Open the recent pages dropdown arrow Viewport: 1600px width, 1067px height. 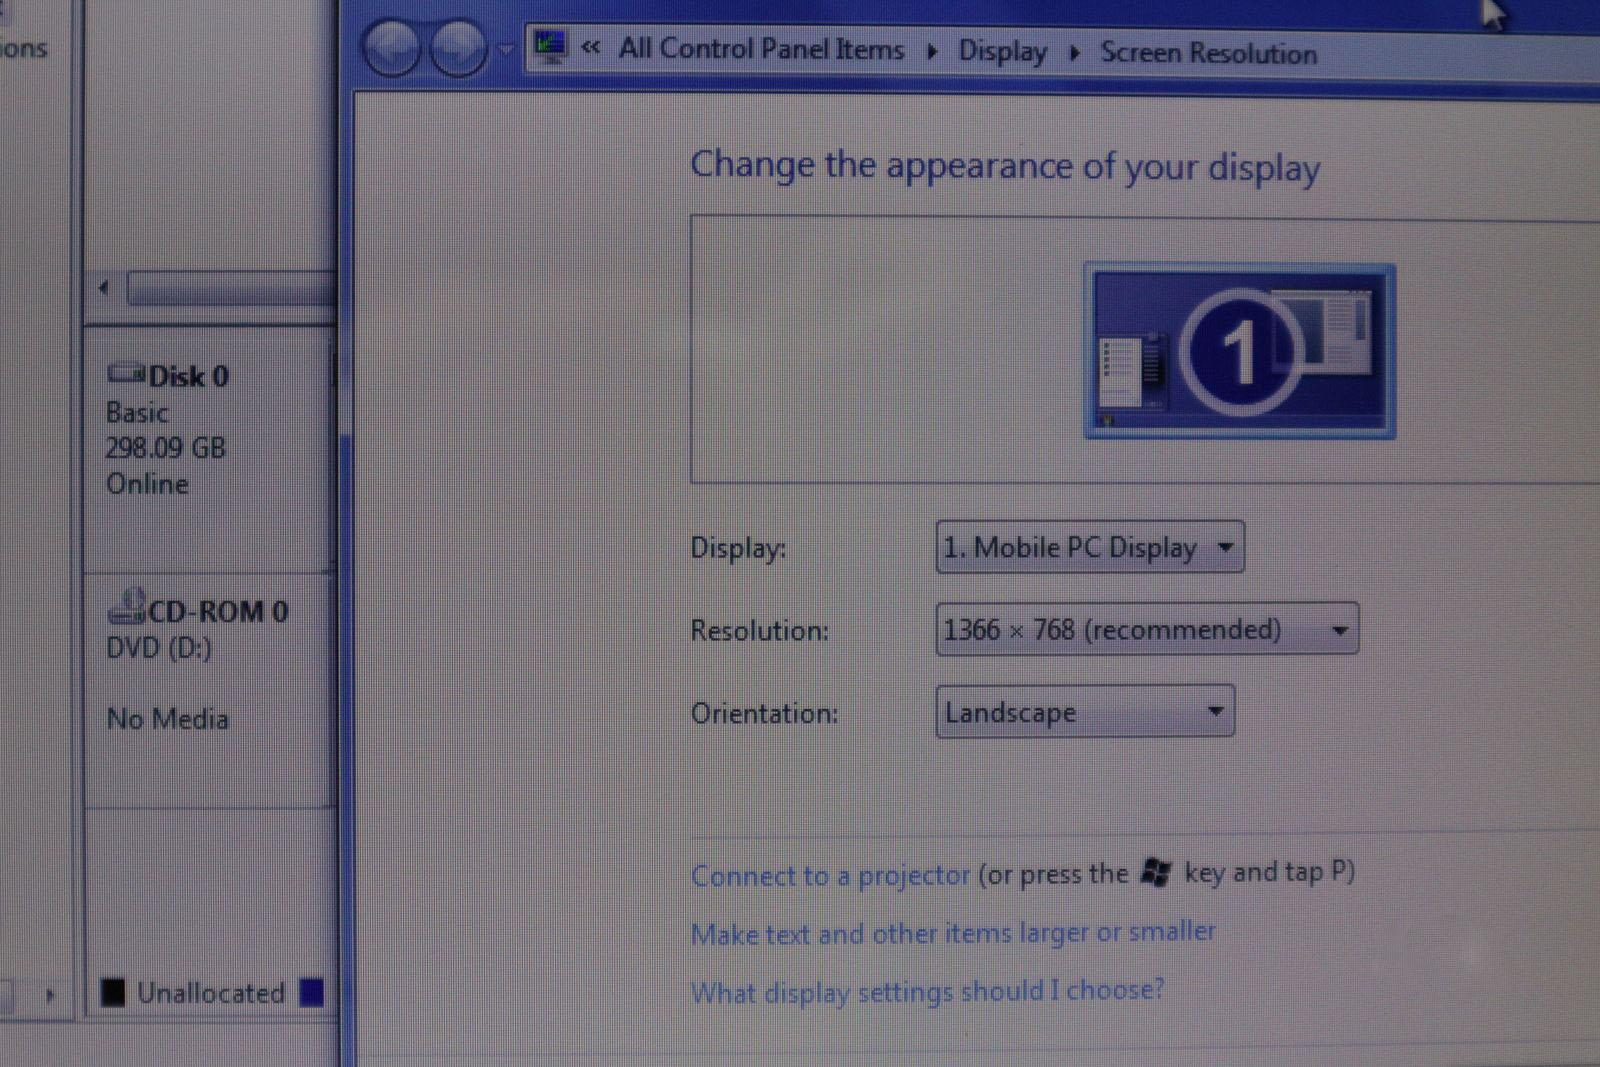pyautogui.click(x=505, y=48)
